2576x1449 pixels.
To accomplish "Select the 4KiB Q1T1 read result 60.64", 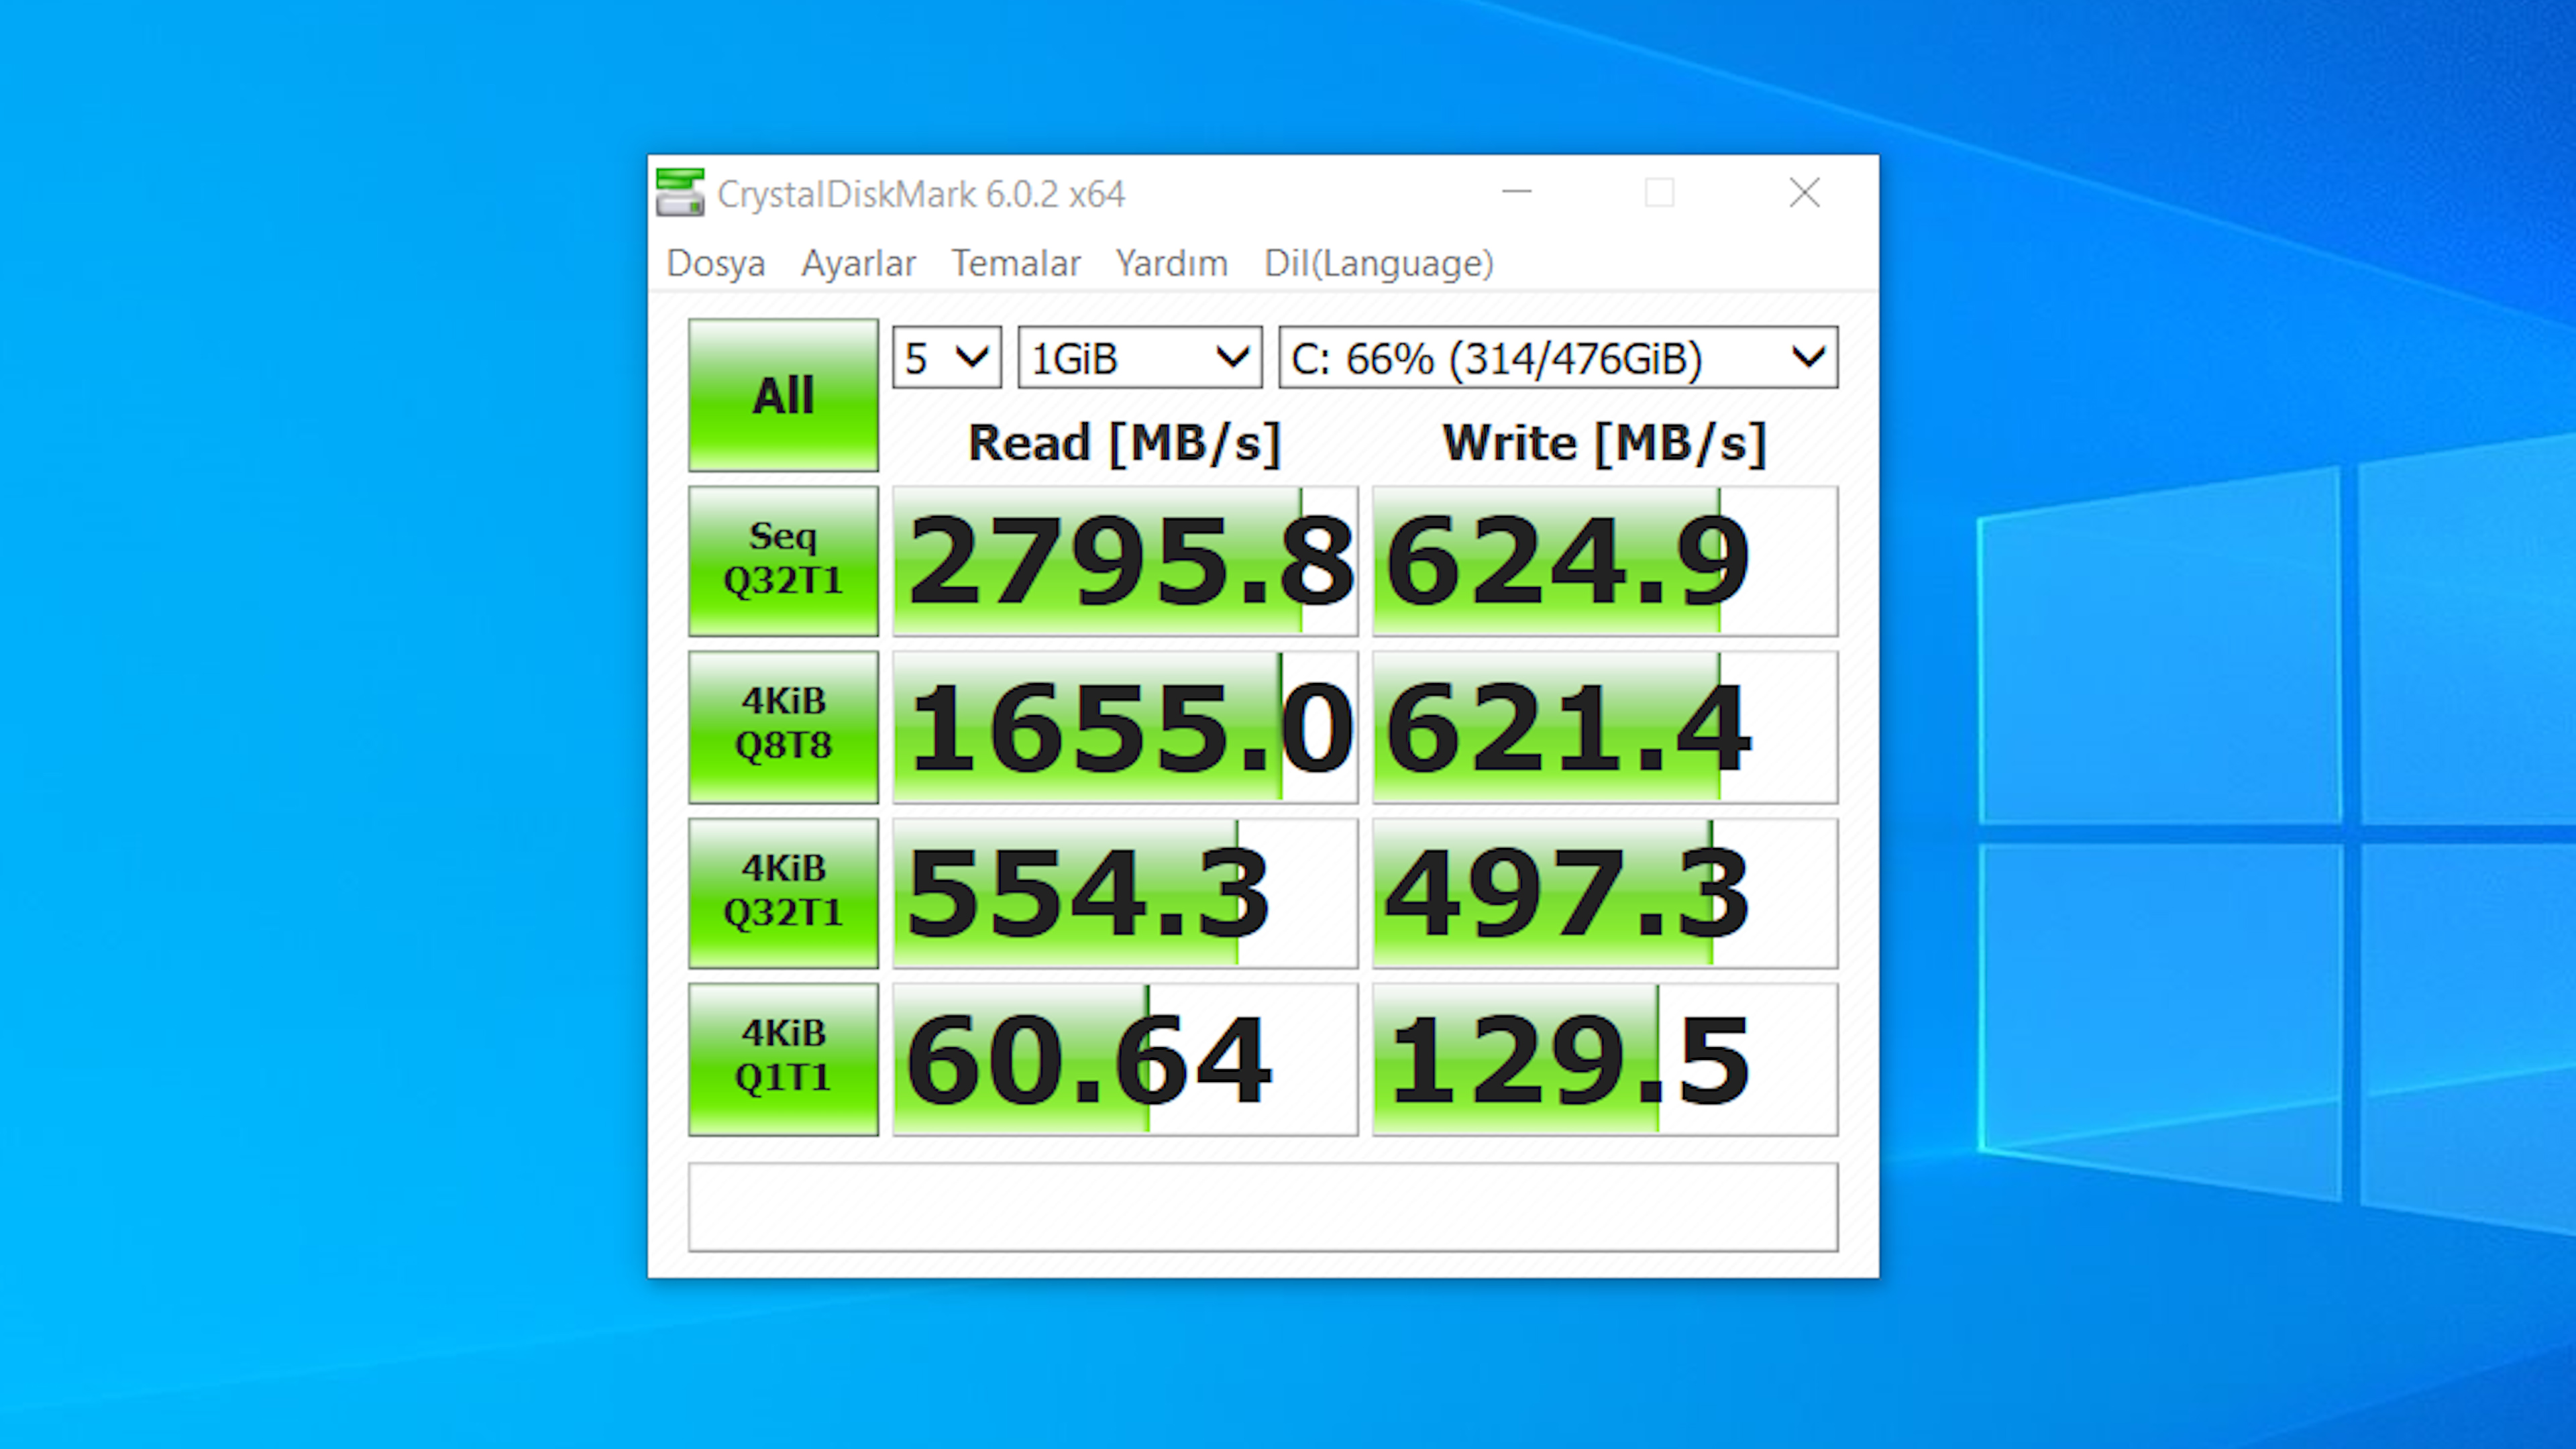I will 1125,1059.
